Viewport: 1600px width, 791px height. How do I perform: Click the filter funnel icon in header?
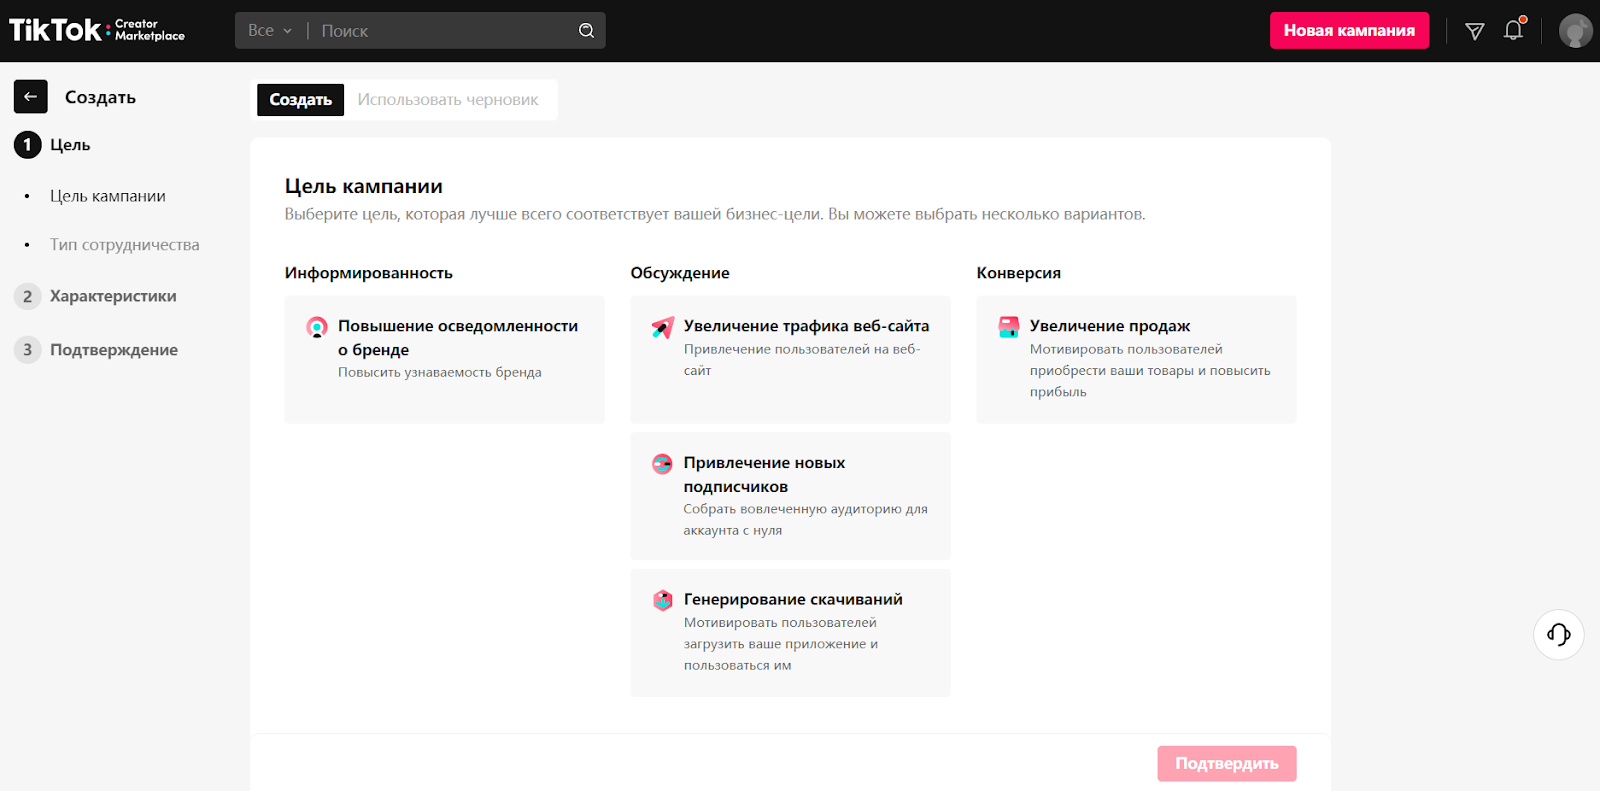1474,31
